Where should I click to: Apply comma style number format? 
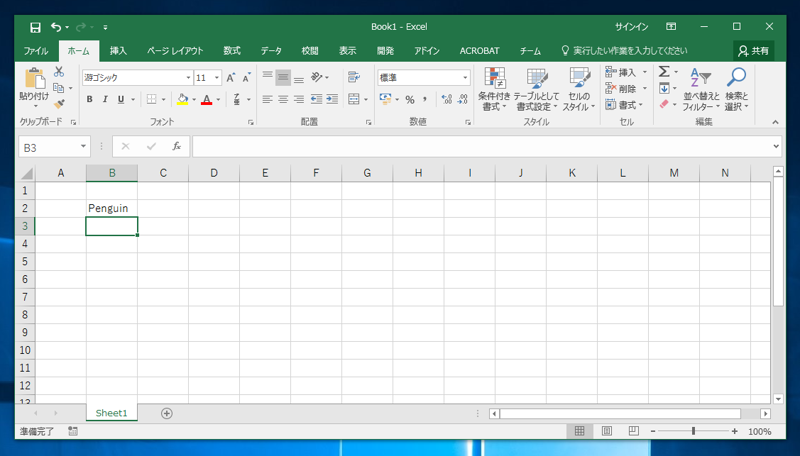[424, 99]
